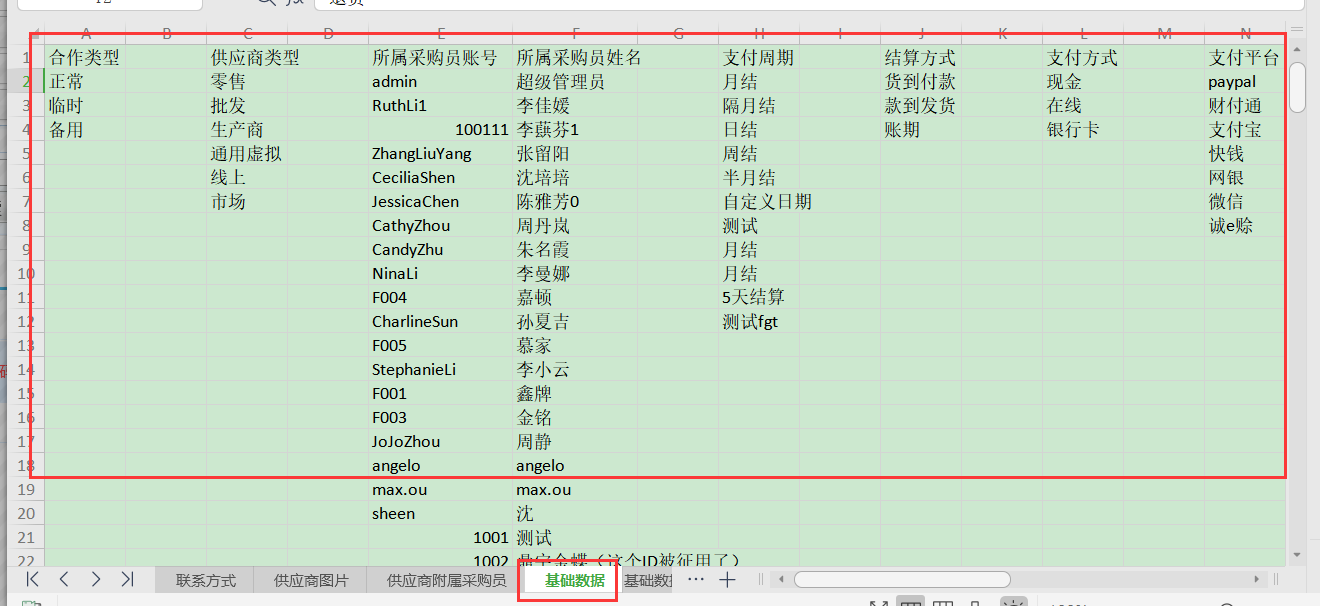Select the cell containing paypal
This screenshot has width=1320, height=606.
(1232, 82)
